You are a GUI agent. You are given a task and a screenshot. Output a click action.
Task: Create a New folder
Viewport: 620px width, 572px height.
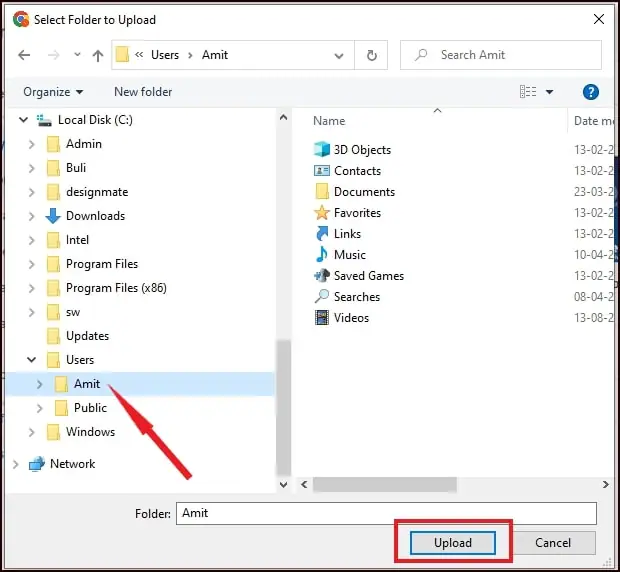click(x=143, y=92)
